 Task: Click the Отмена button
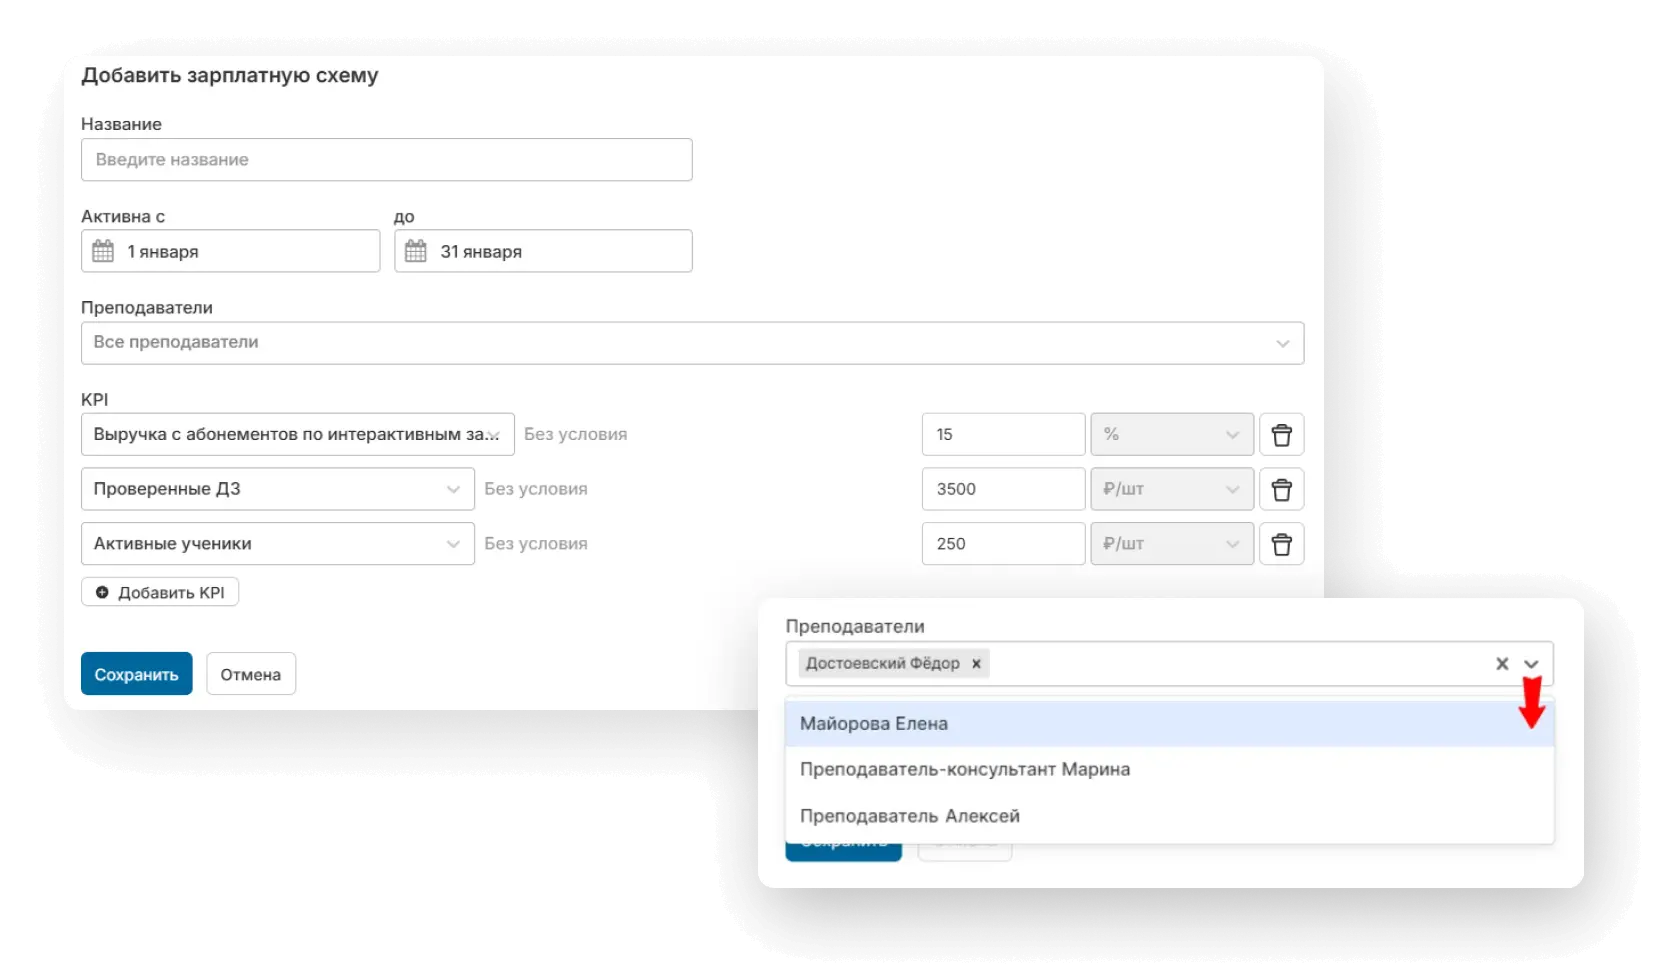click(250, 674)
